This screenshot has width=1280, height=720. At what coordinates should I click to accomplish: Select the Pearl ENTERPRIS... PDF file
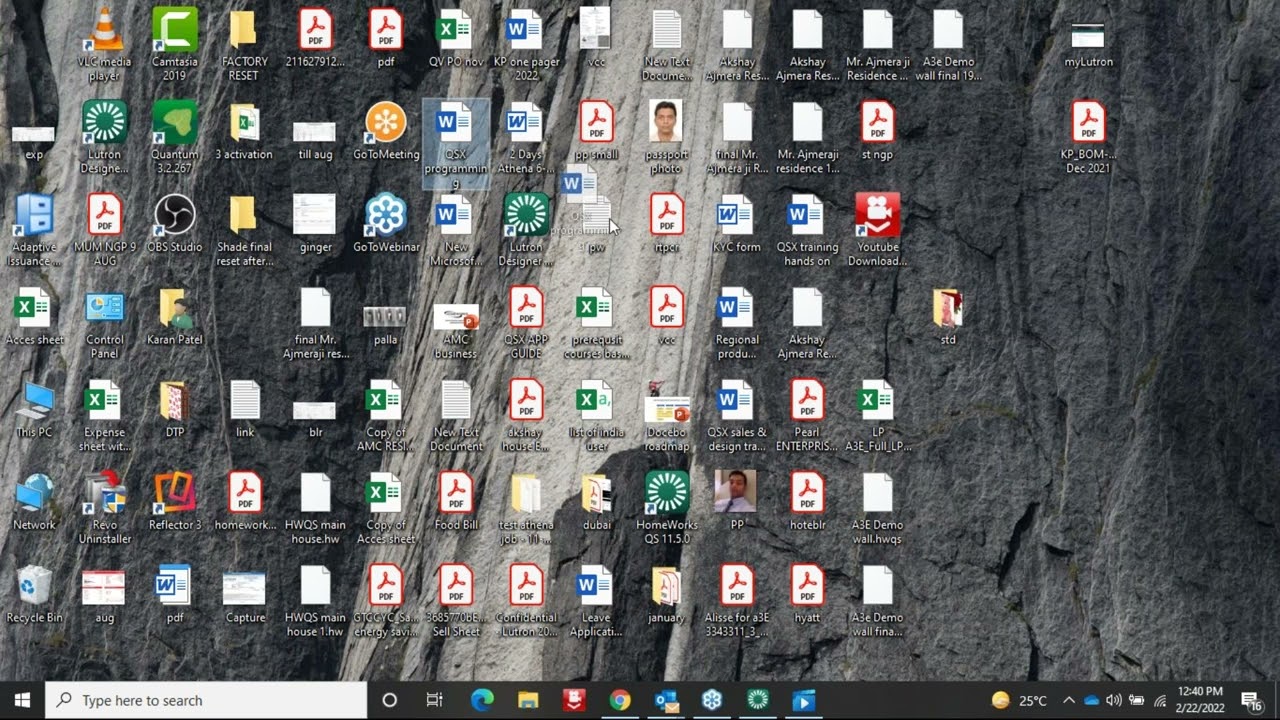click(807, 415)
